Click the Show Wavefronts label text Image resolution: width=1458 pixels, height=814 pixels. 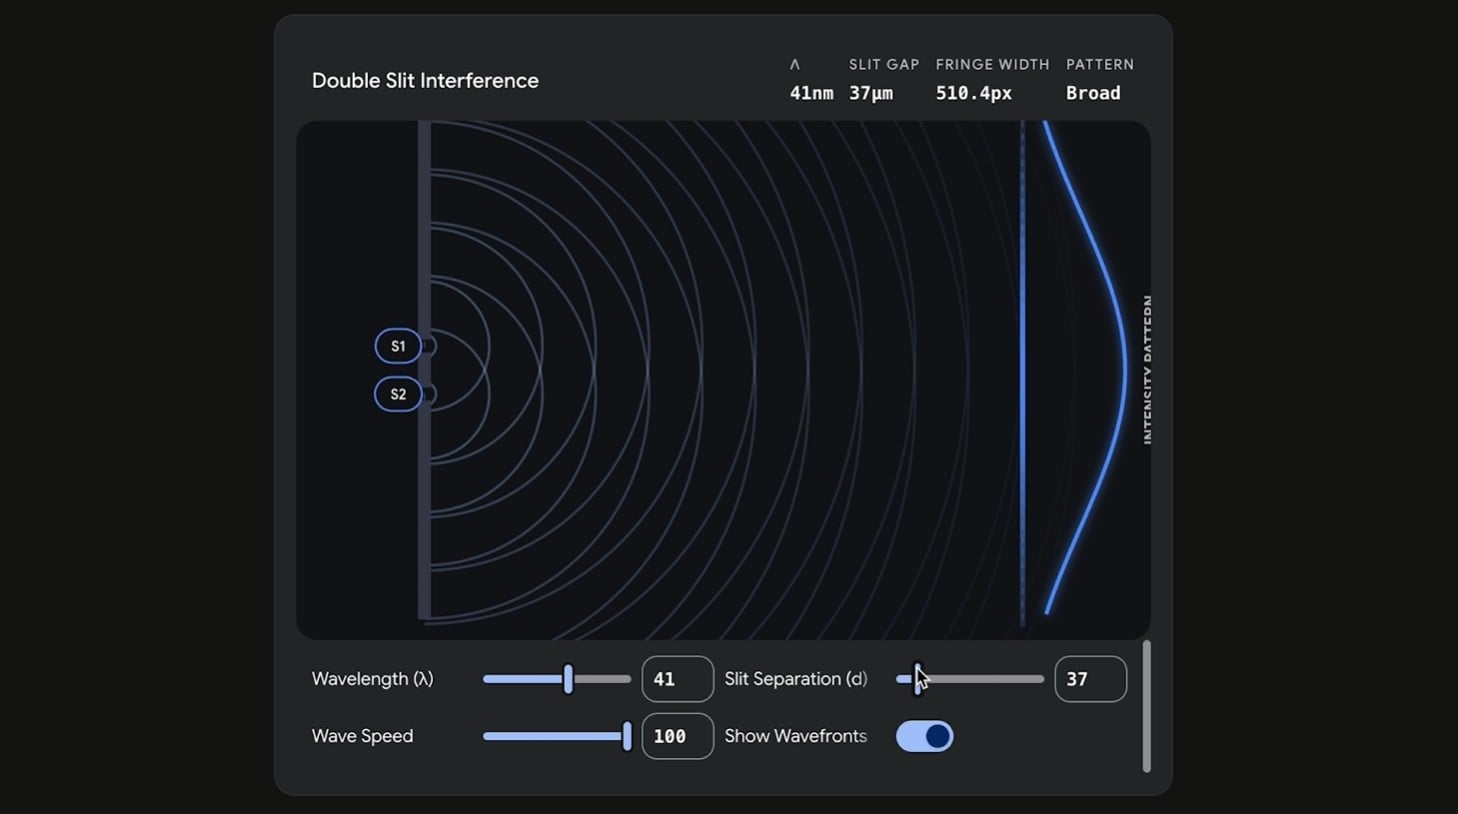pyautogui.click(x=795, y=736)
